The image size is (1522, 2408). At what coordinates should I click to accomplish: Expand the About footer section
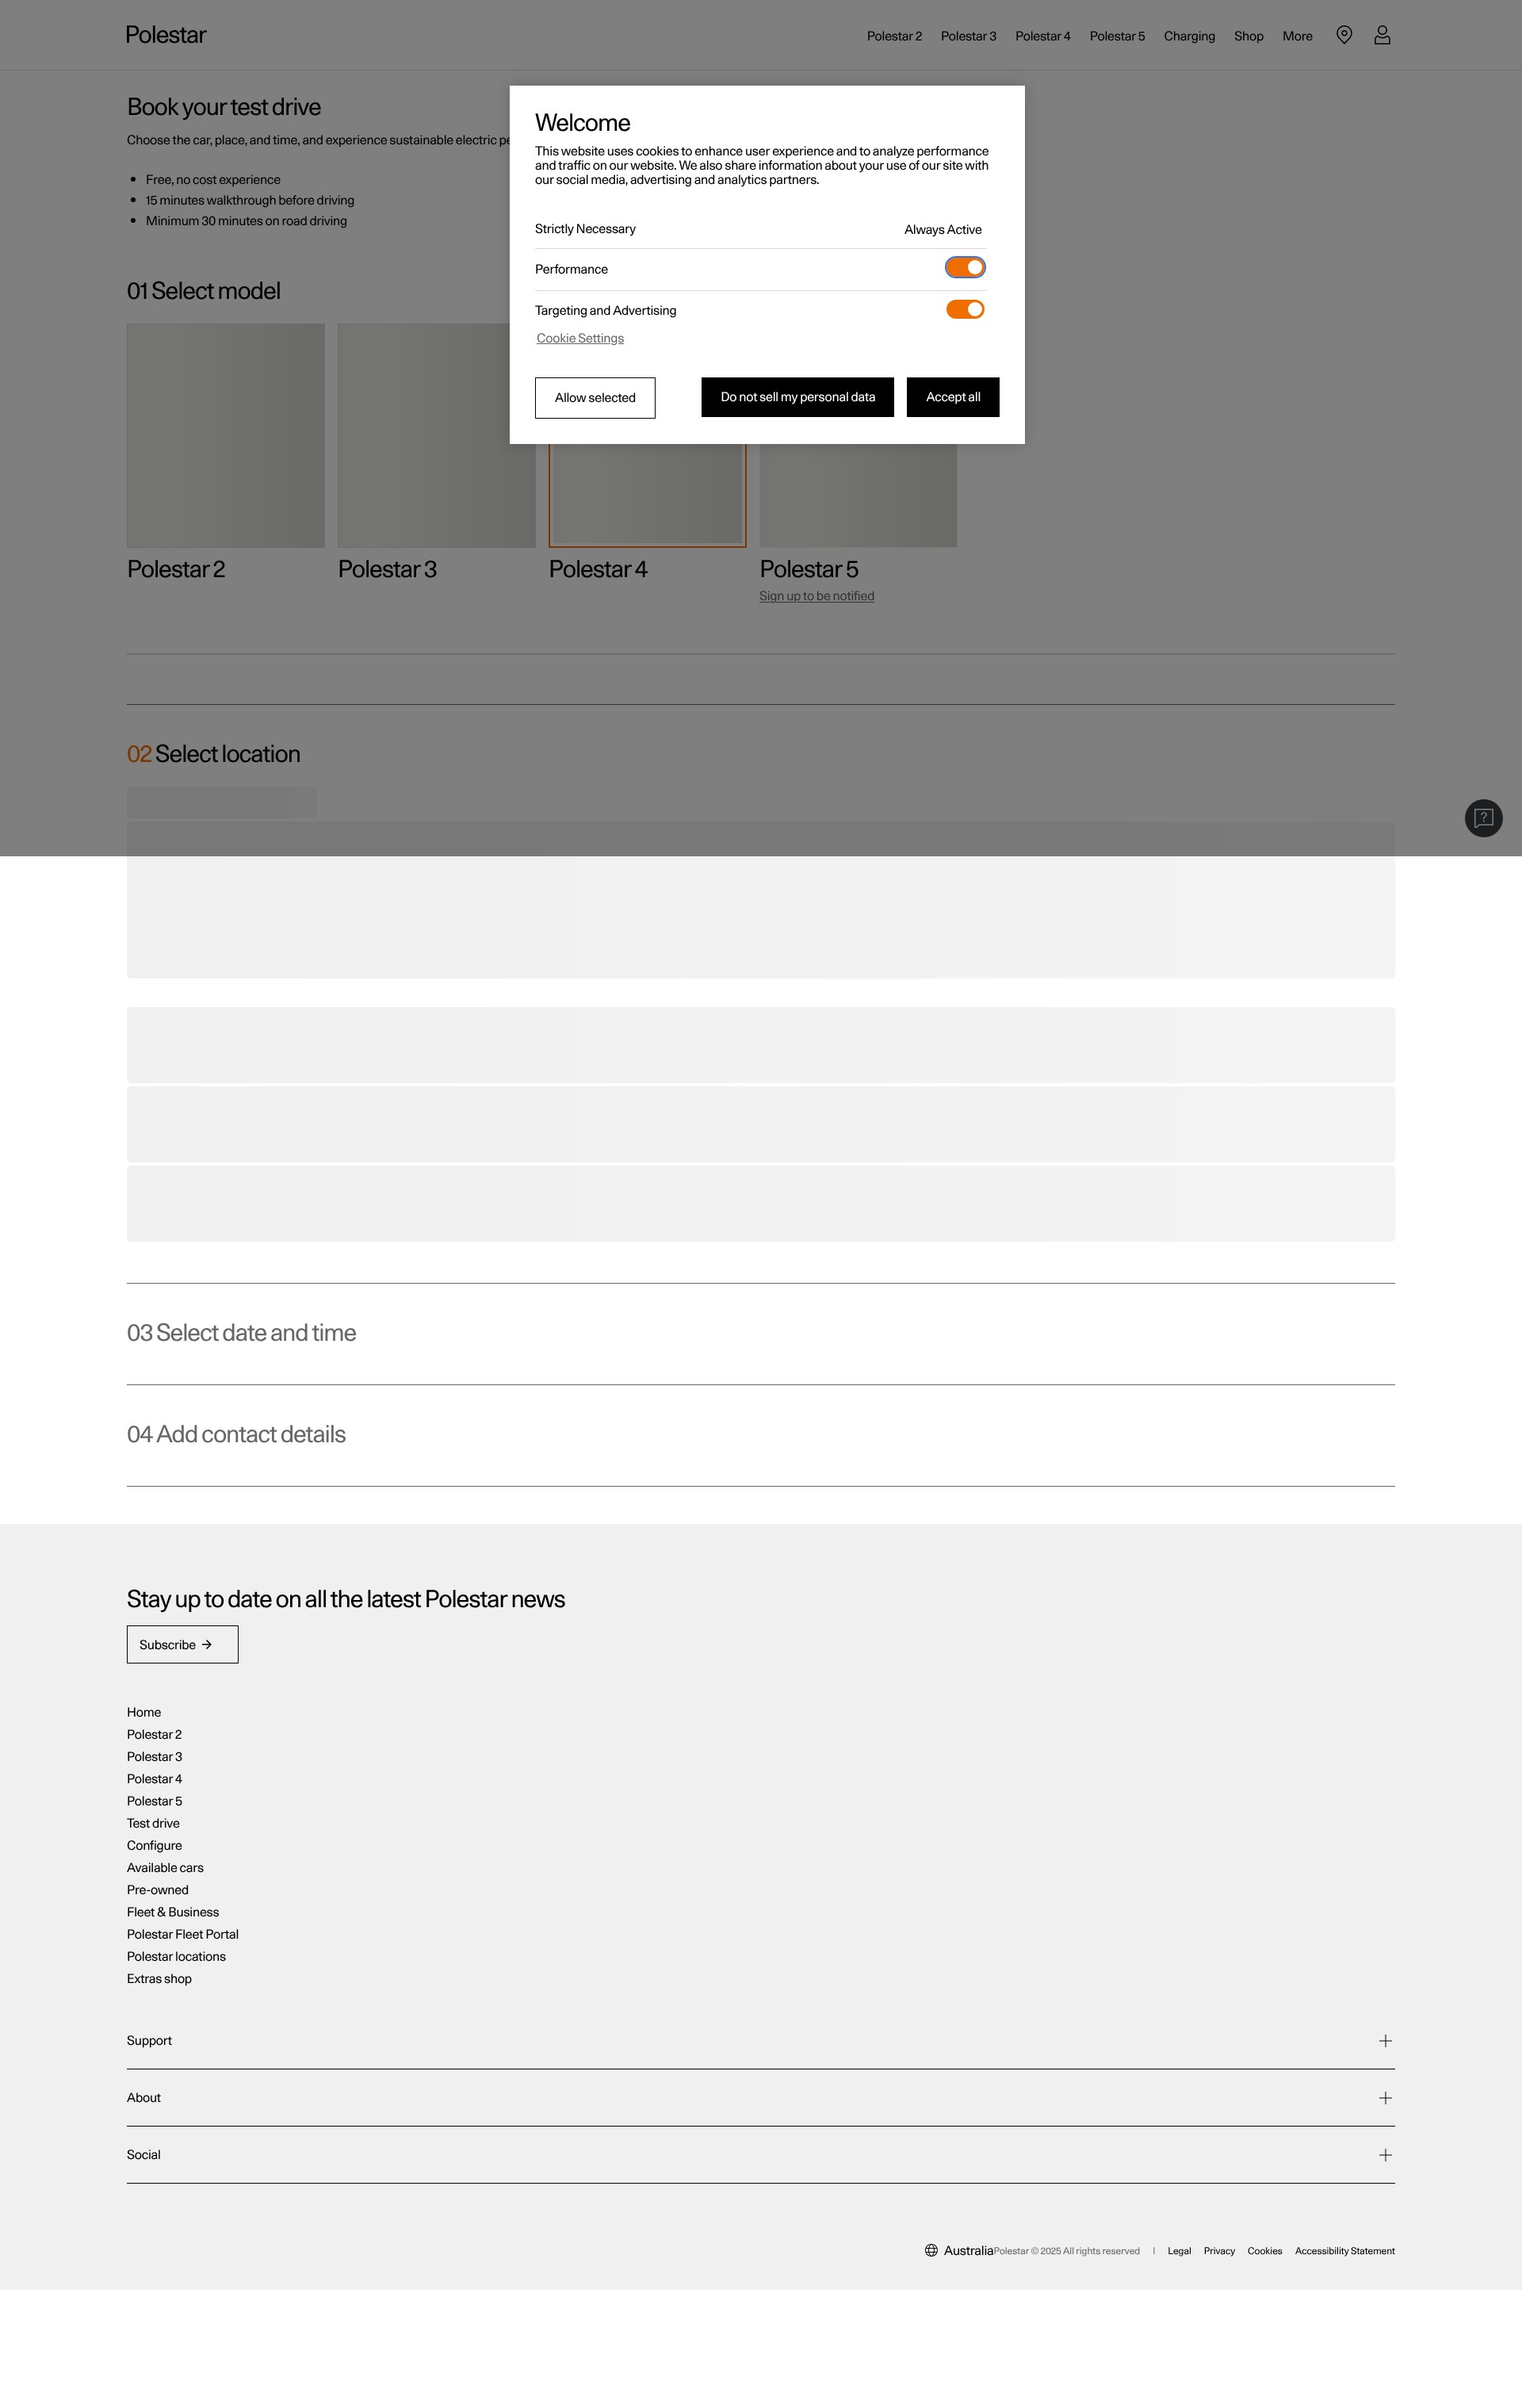click(760, 2097)
